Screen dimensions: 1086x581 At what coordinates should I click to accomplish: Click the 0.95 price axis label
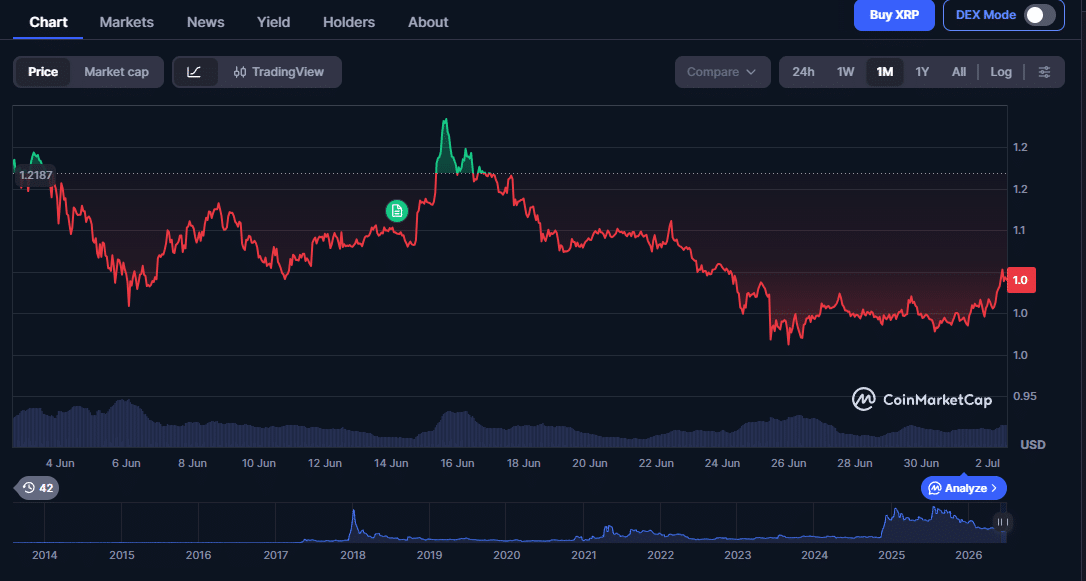coord(1025,397)
